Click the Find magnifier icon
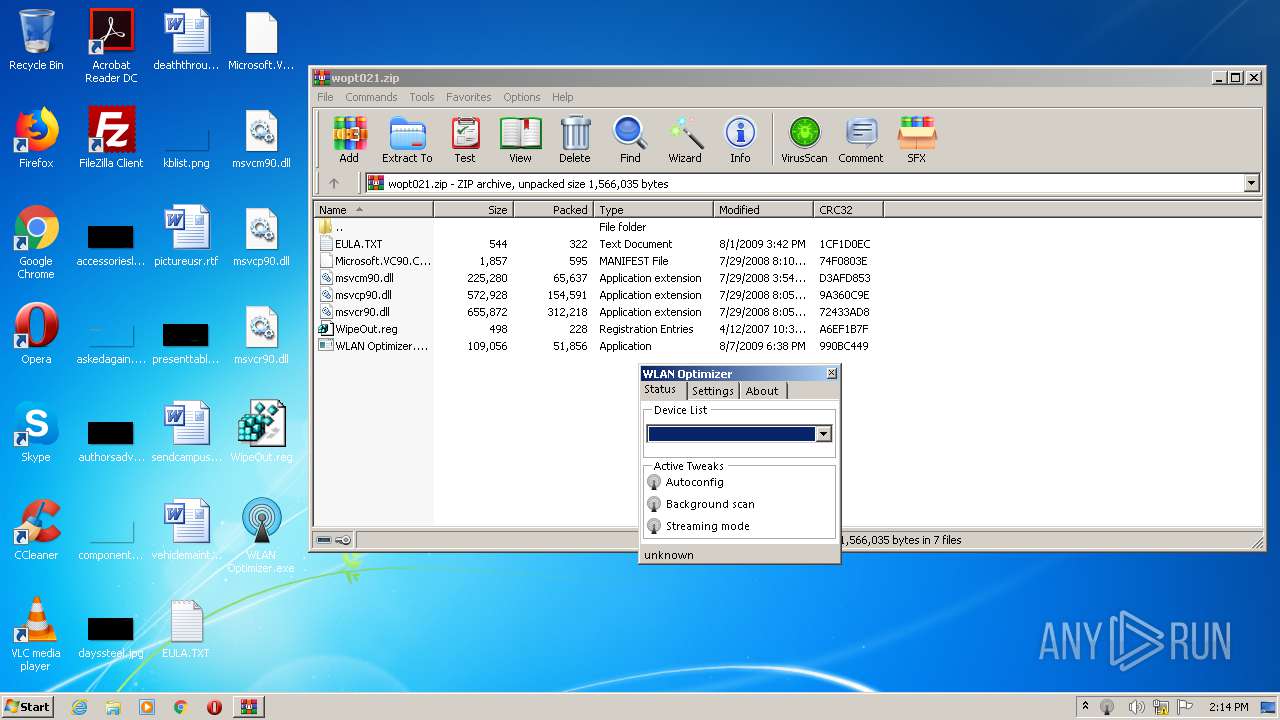Image resolution: width=1280 pixels, height=720 pixels. tap(630, 139)
